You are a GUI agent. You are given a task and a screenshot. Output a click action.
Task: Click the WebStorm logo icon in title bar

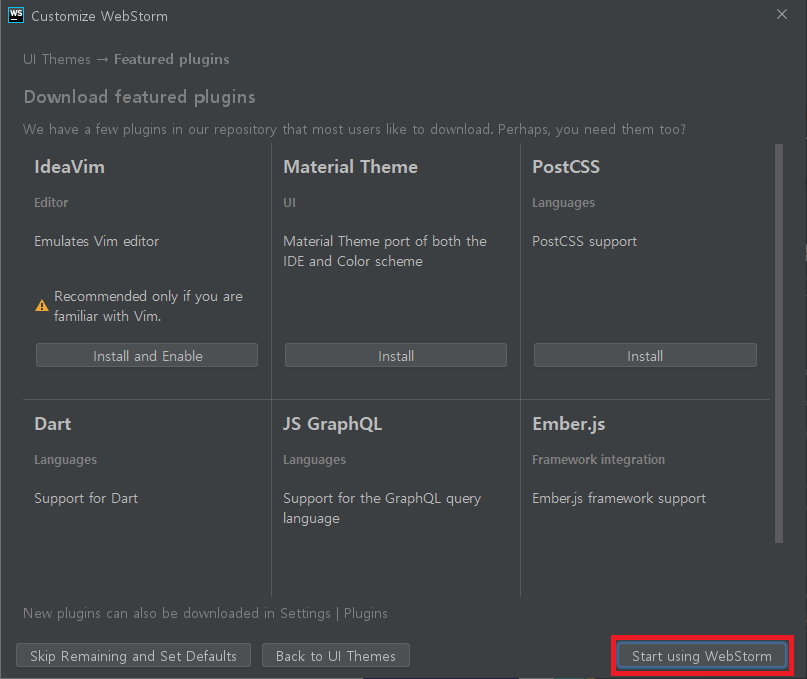(16, 15)
